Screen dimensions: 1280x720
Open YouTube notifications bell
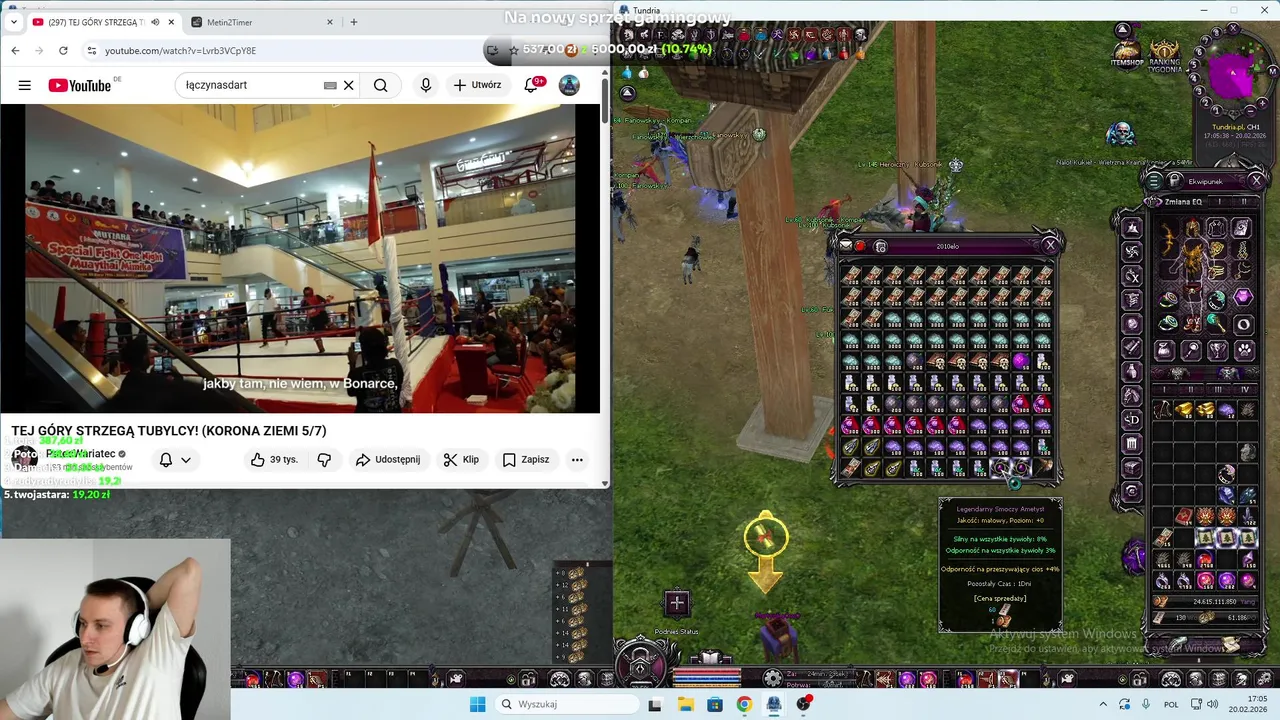(531, 85)
